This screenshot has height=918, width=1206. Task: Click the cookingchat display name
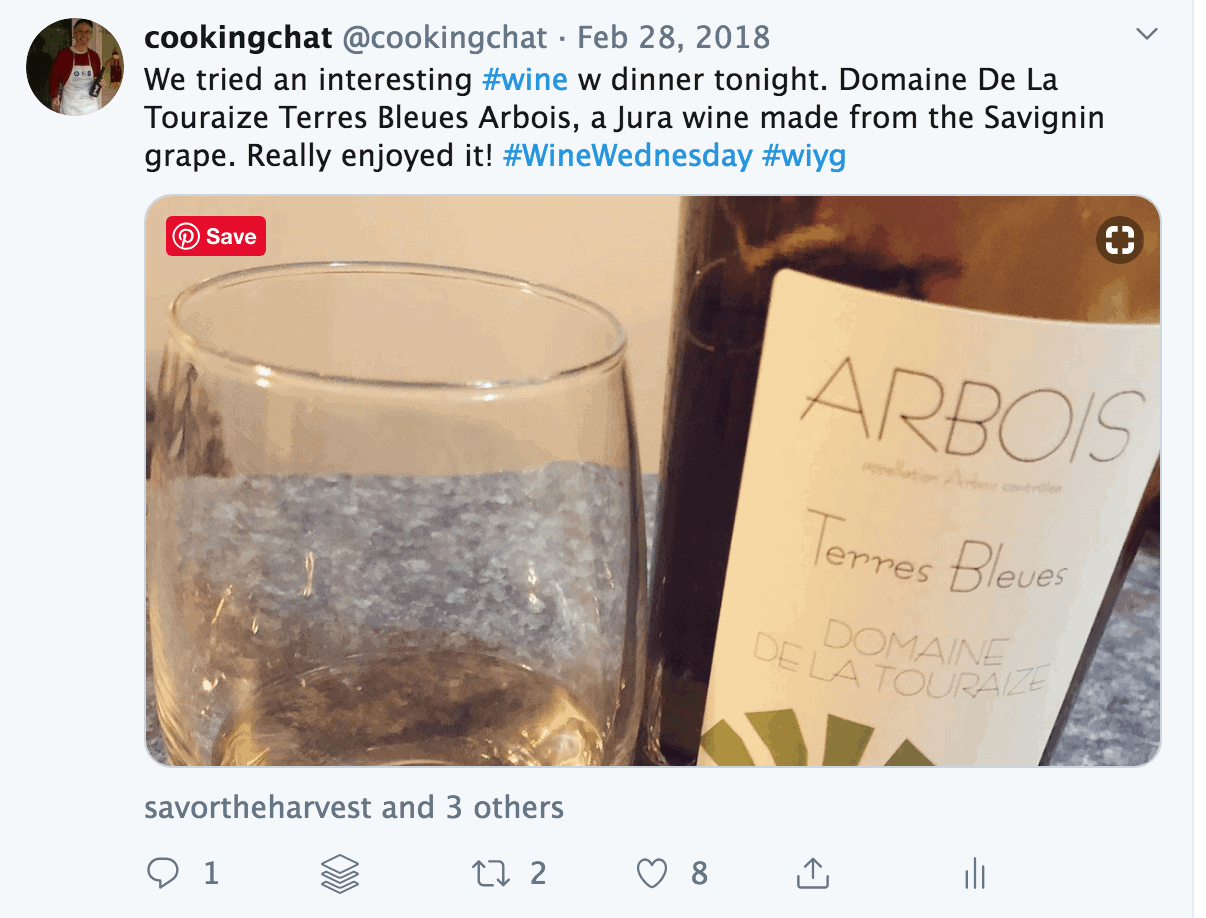coord(238,38)
